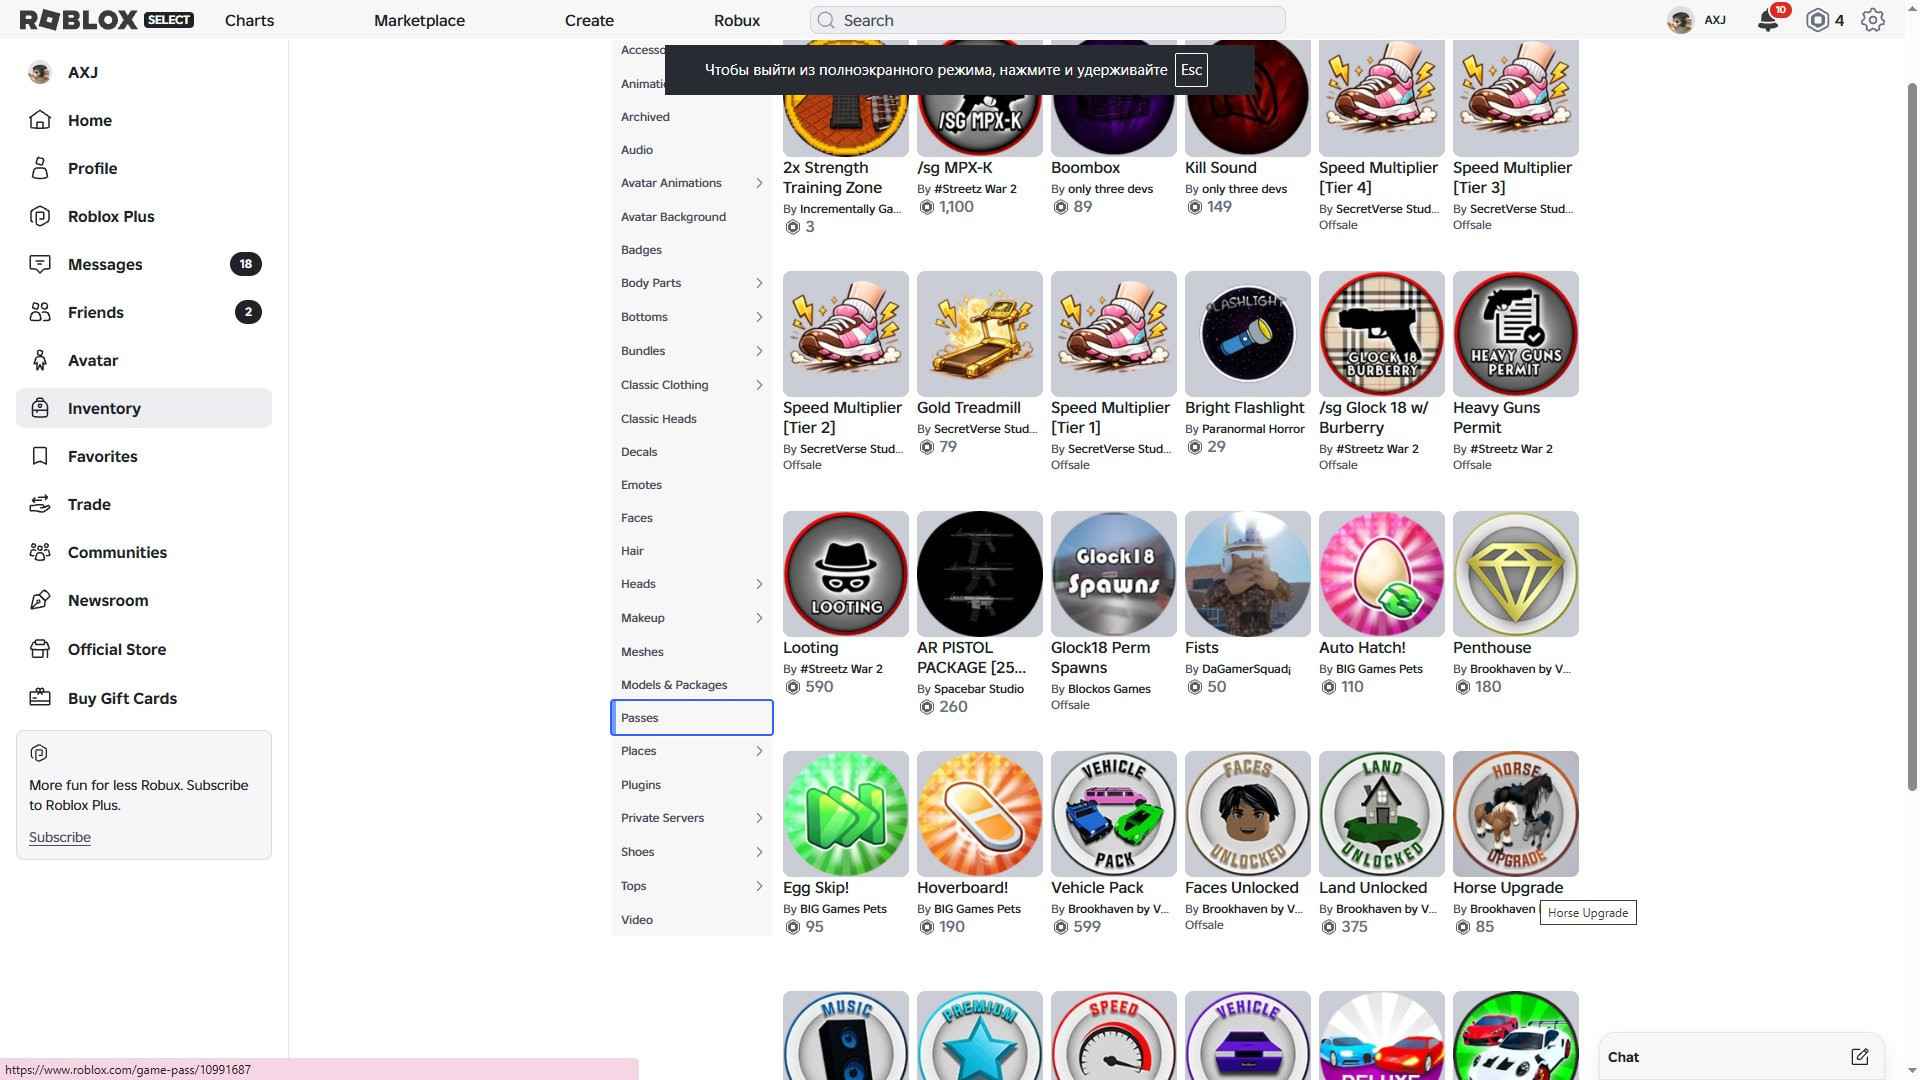Click the Newsroom icon in sidebar
This screenshot has height=1080, width=1920.
pos(40,600)
